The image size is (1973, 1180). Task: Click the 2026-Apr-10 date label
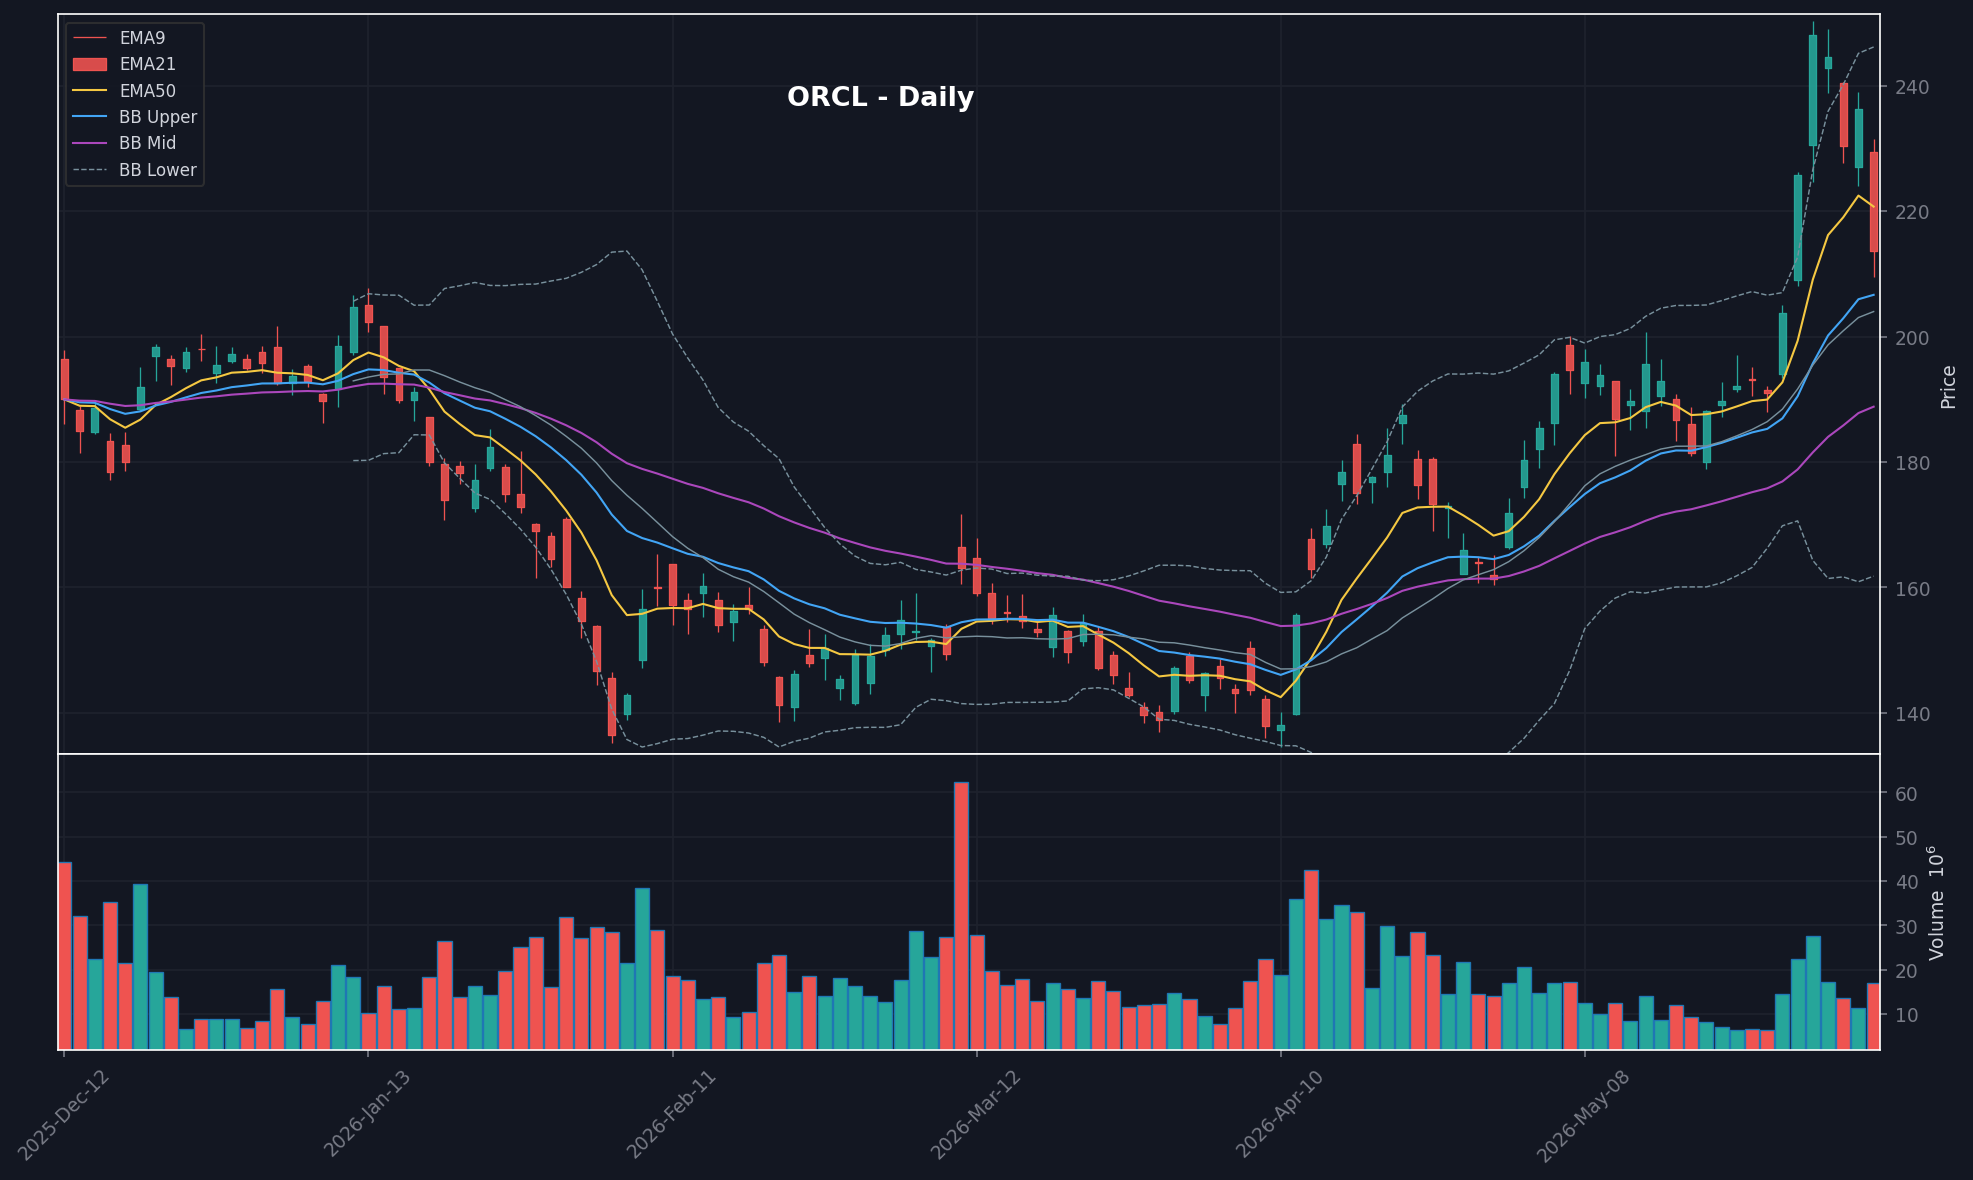click(1281, 1115)
